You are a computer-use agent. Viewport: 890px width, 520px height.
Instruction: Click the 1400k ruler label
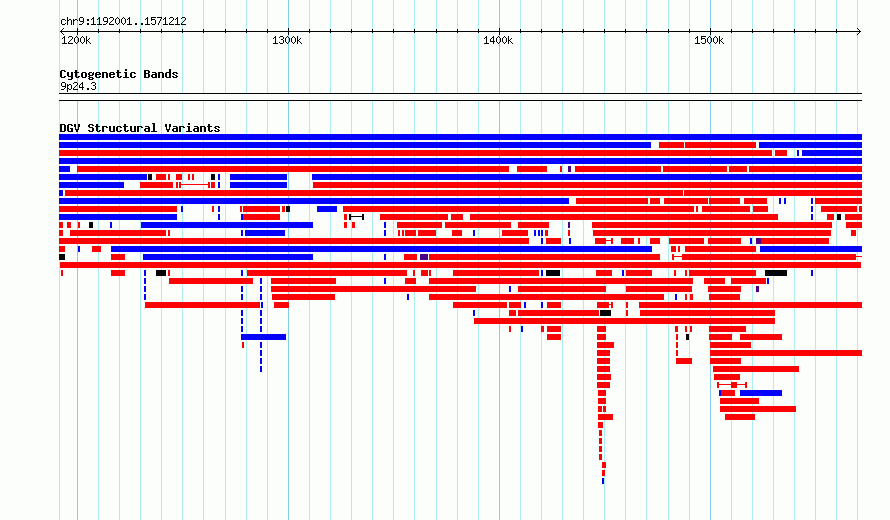[x=498, y=40]
